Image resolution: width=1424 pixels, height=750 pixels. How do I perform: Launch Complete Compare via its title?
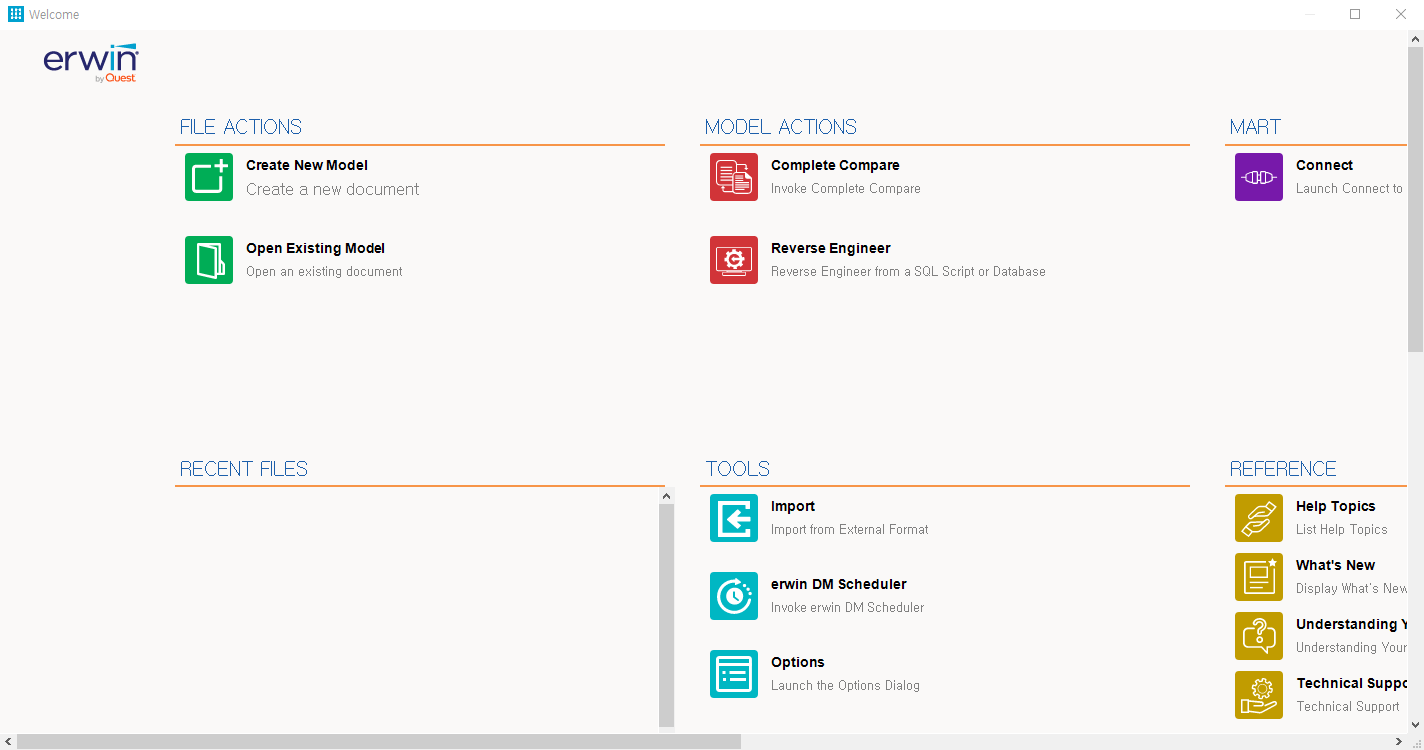tap(835, 165)
